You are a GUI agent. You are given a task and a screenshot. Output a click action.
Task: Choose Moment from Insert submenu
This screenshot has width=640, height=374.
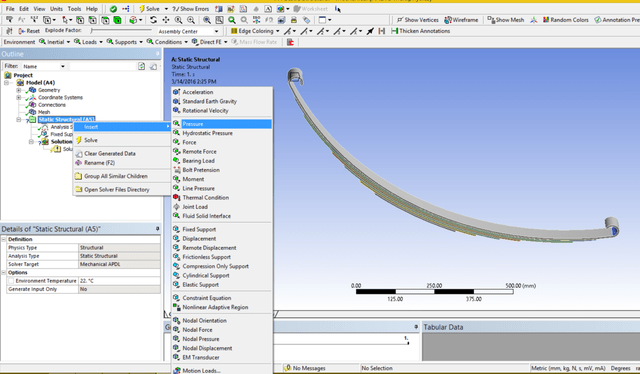click(x=222, y=179)
